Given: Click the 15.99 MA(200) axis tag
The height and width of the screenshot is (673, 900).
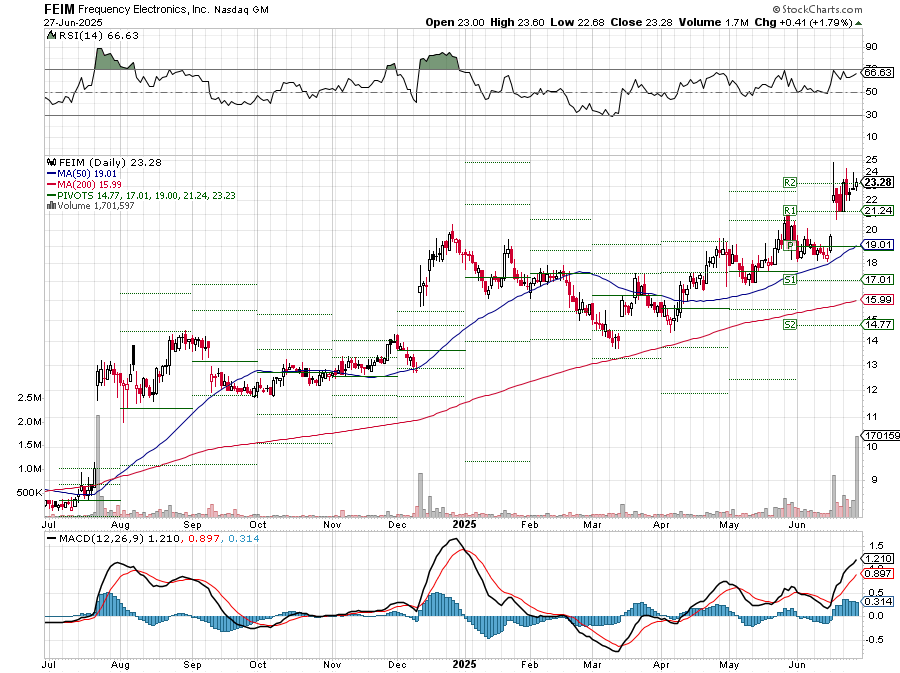Looking at the screenshot, I should point(878,299).
